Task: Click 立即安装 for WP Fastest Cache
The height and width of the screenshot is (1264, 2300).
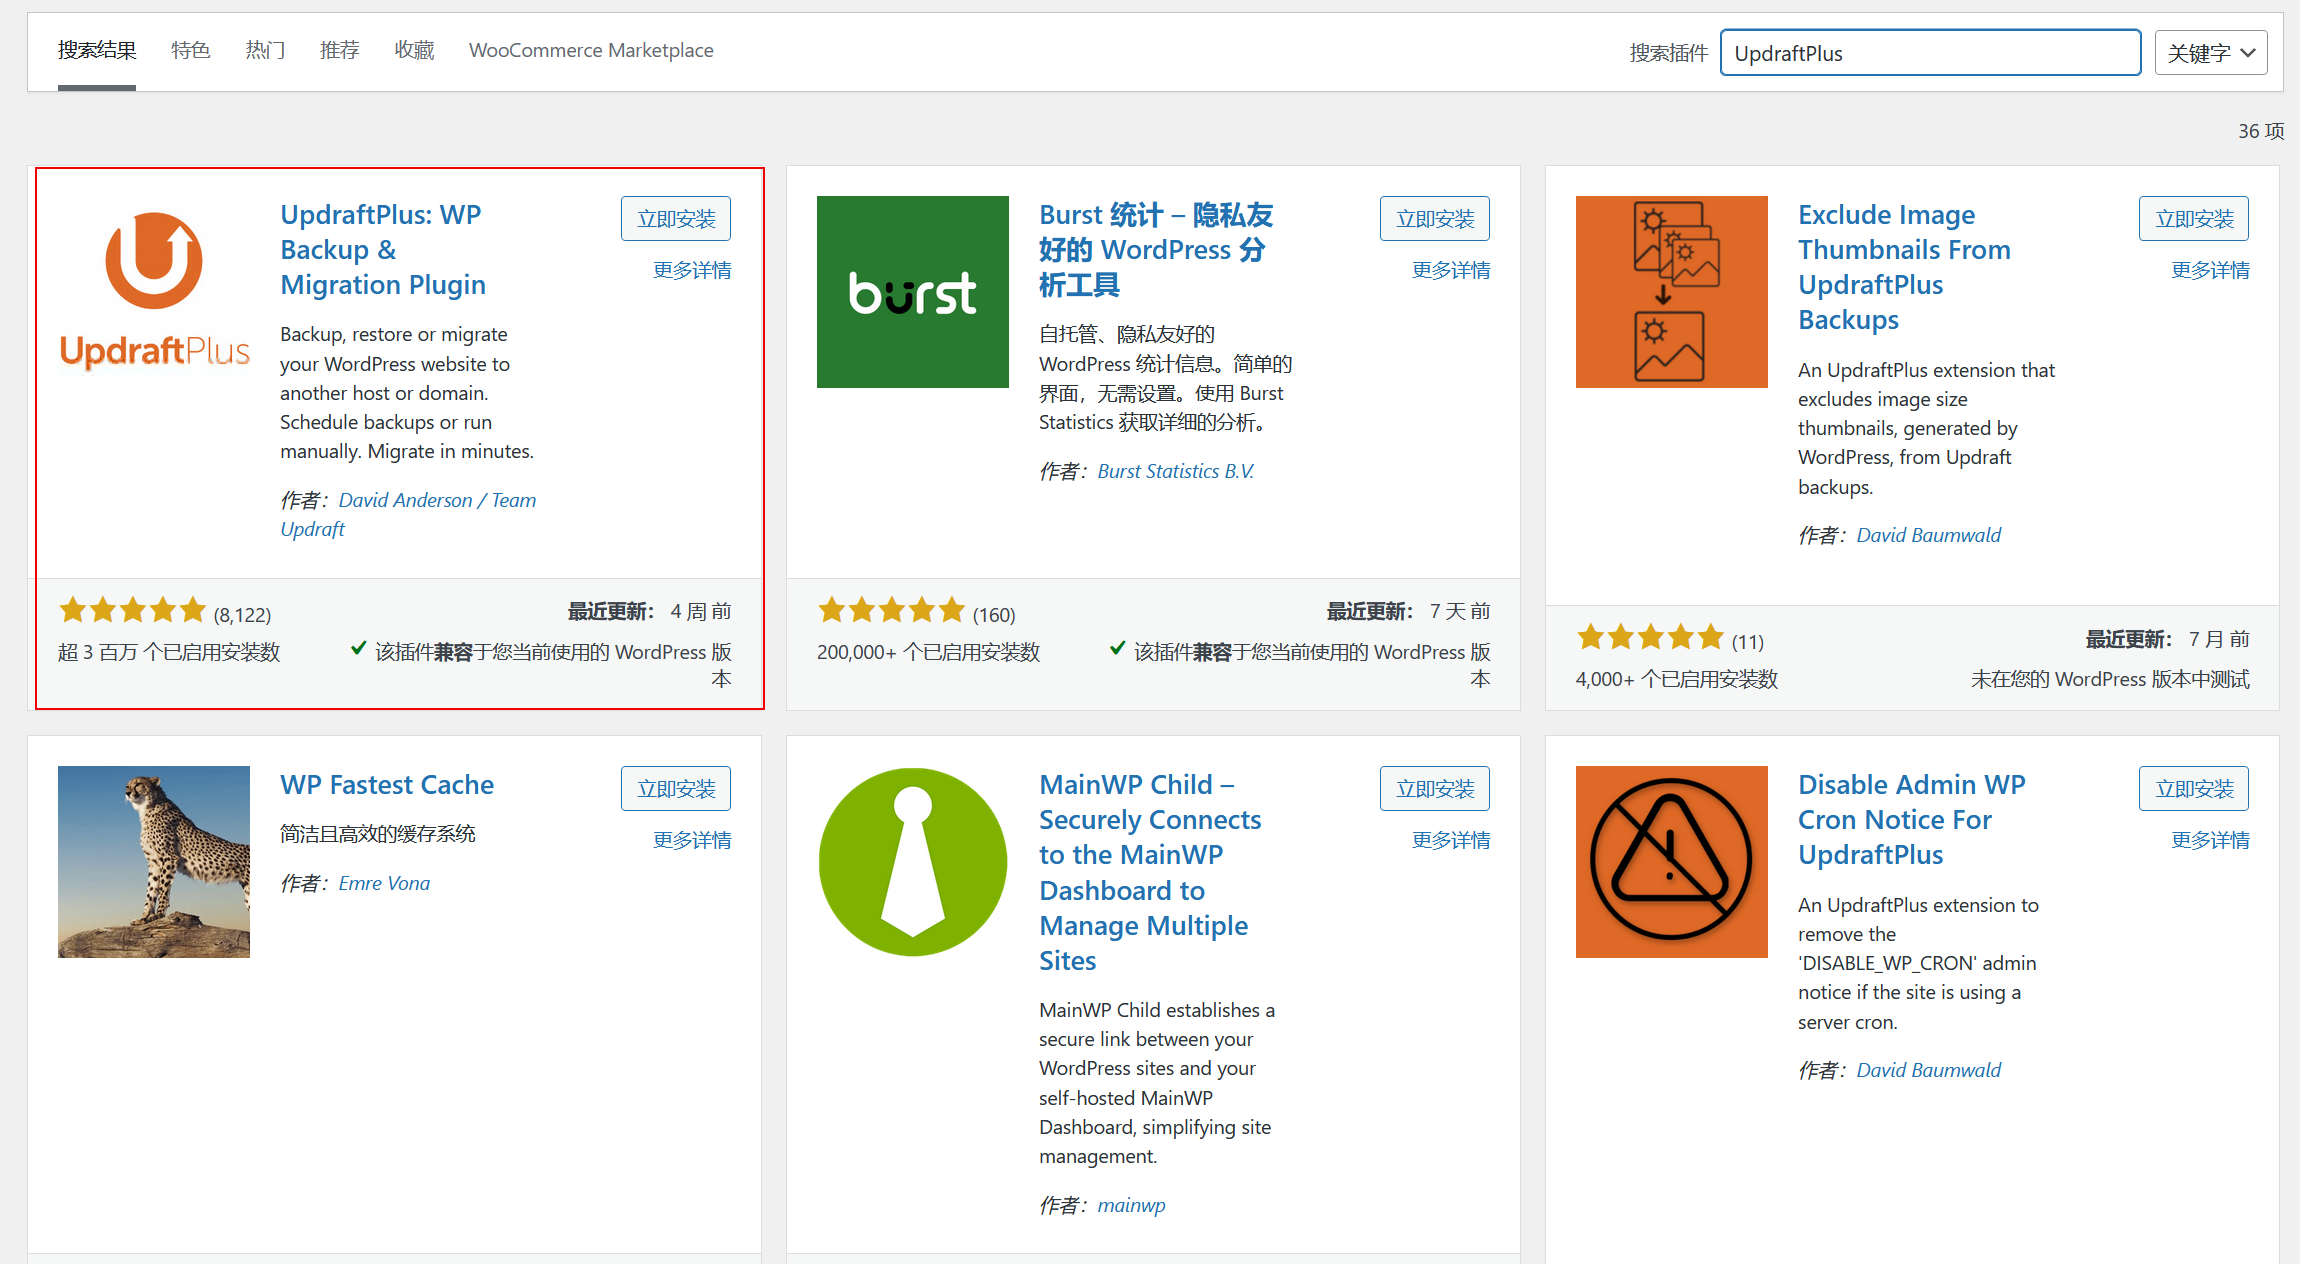Action: [676, 789]
